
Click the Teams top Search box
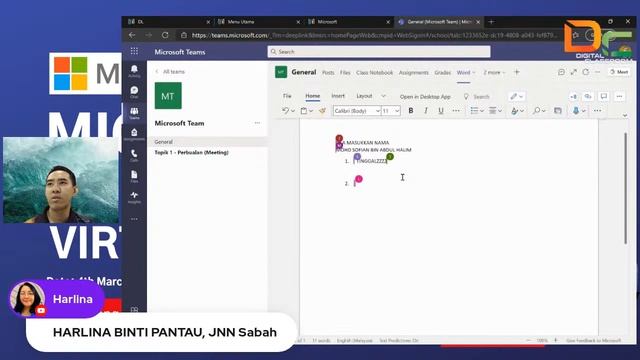point(379,51)
